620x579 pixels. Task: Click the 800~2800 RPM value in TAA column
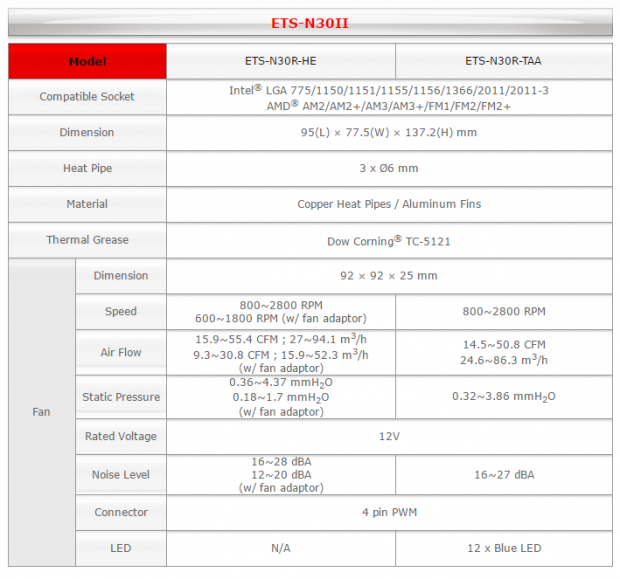[504, 311]
